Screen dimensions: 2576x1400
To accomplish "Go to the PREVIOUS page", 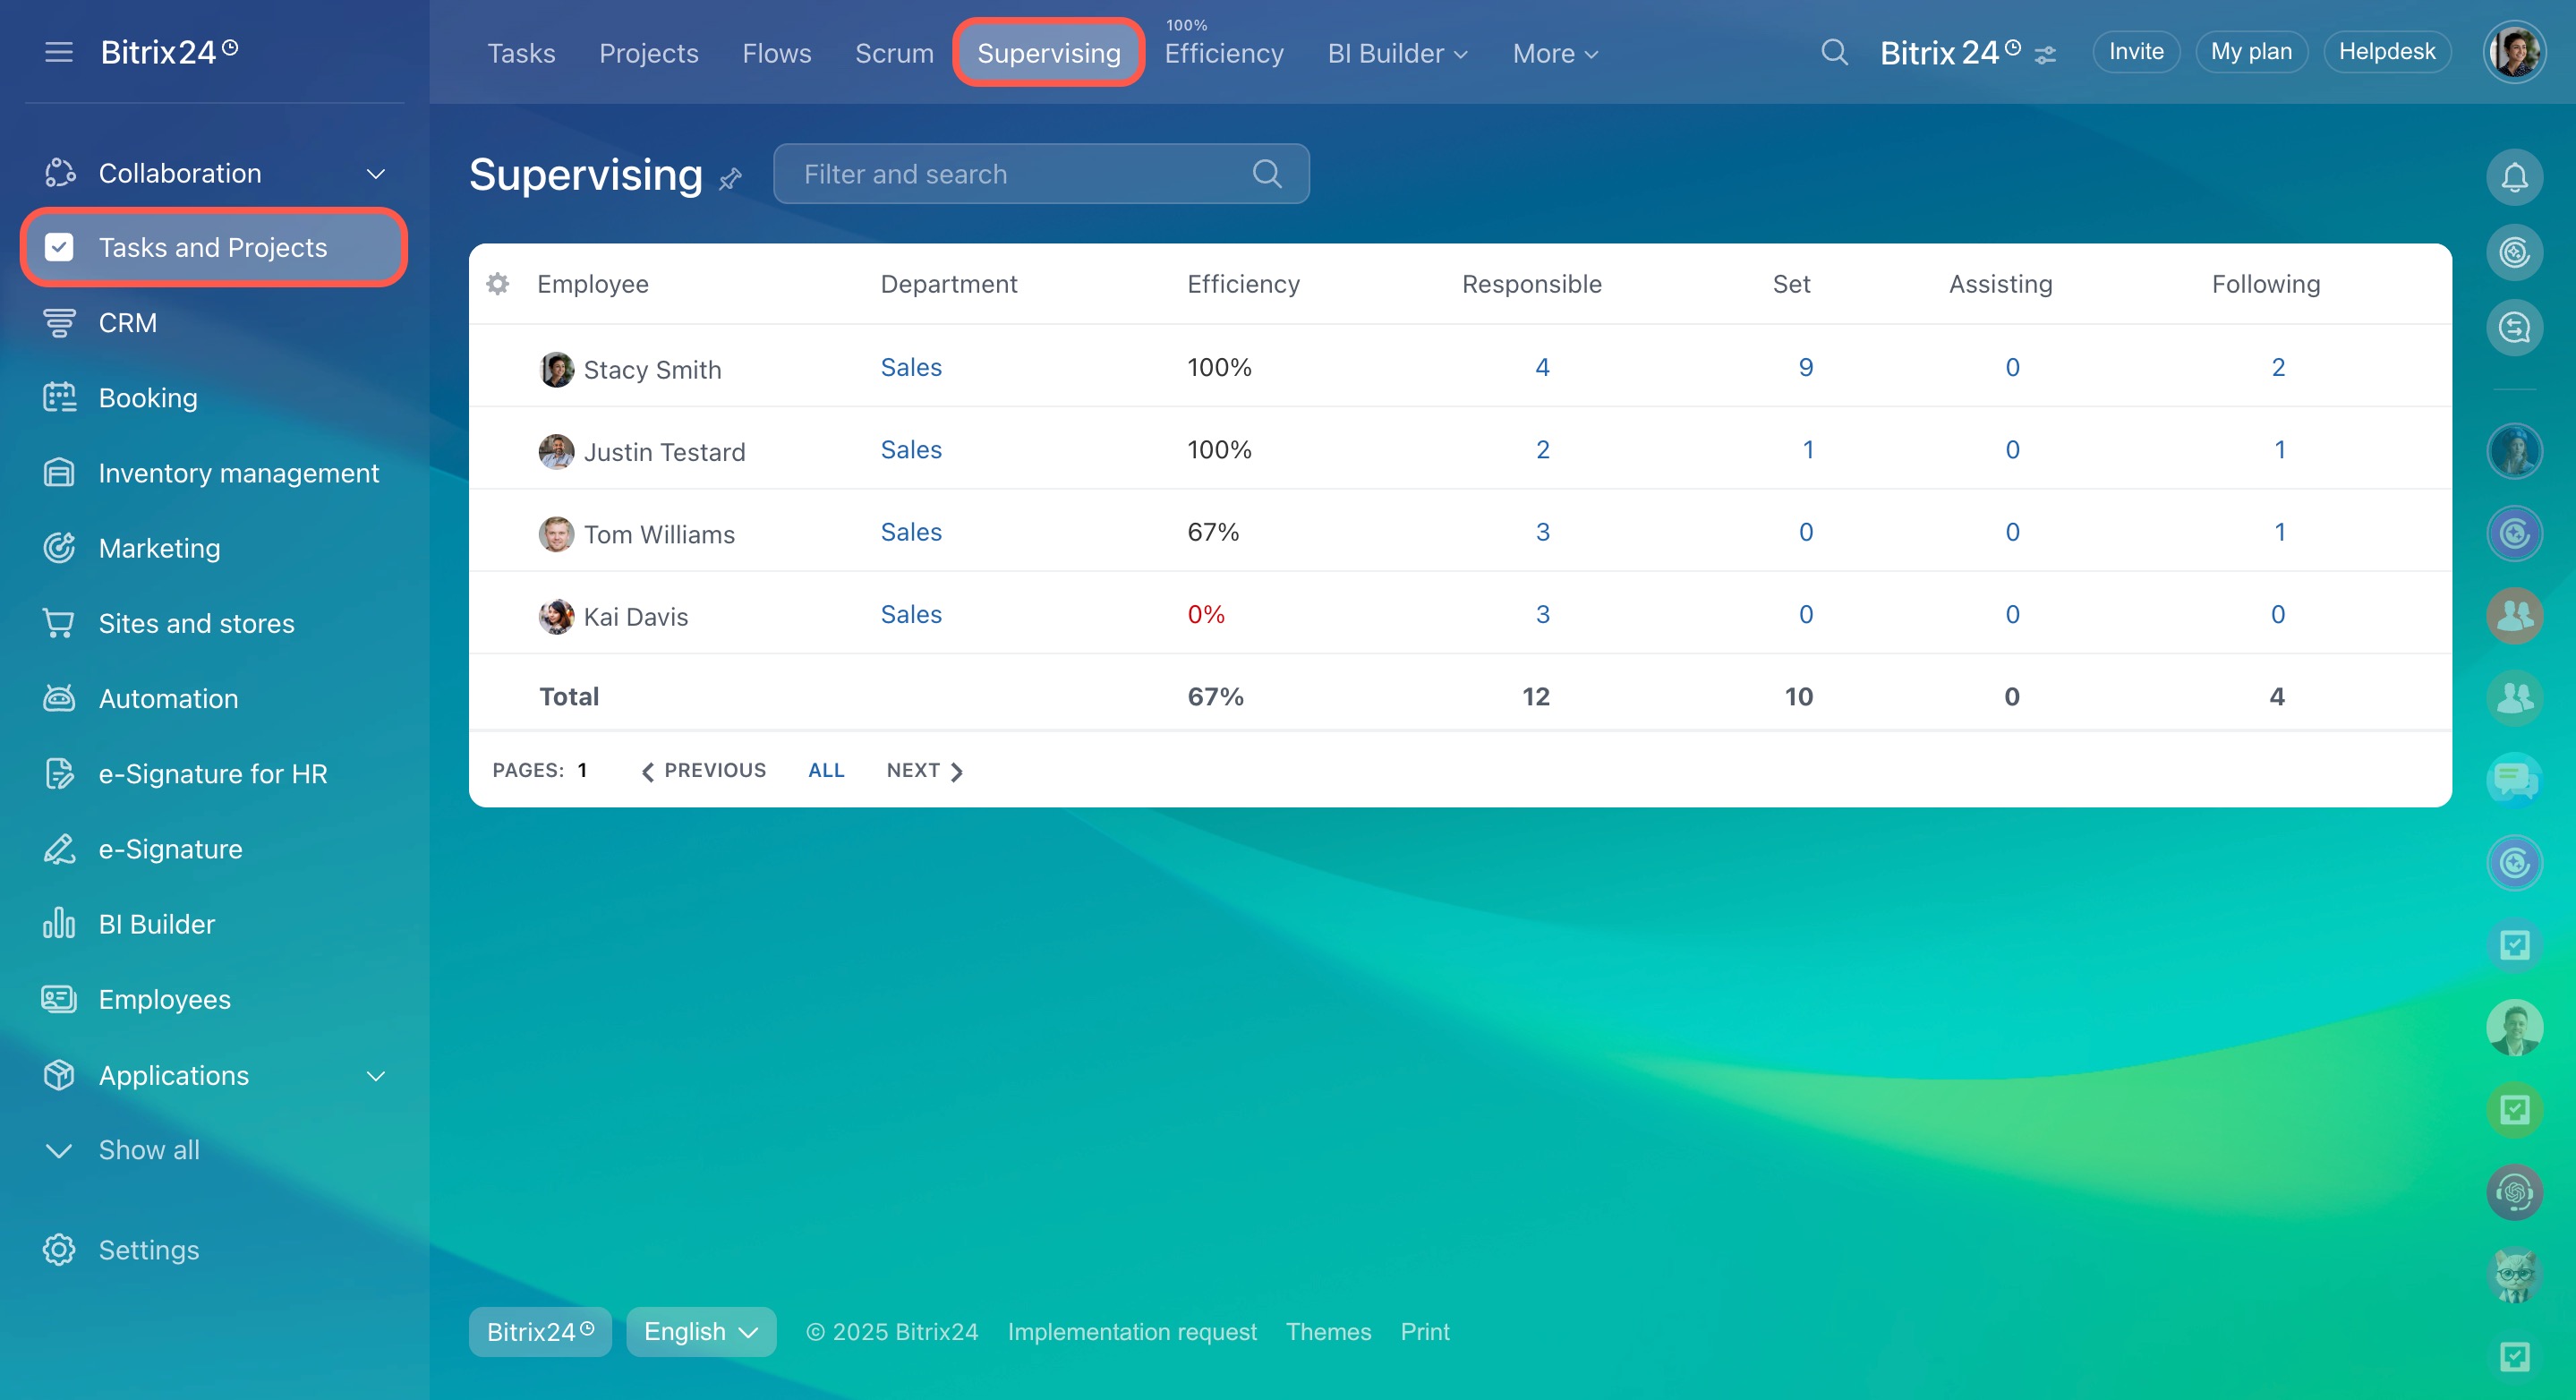I will [x=703, y=770].
